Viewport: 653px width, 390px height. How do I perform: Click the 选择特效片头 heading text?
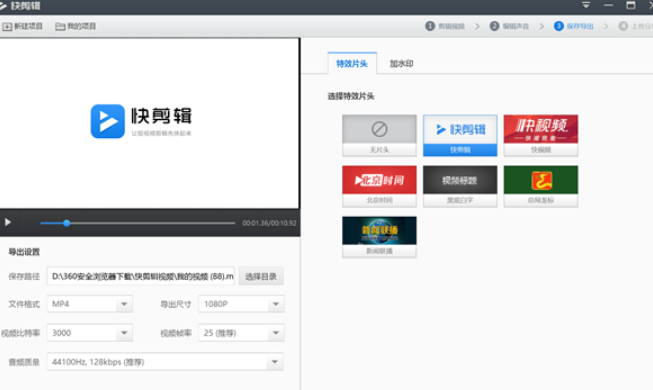tap(351, 96)
